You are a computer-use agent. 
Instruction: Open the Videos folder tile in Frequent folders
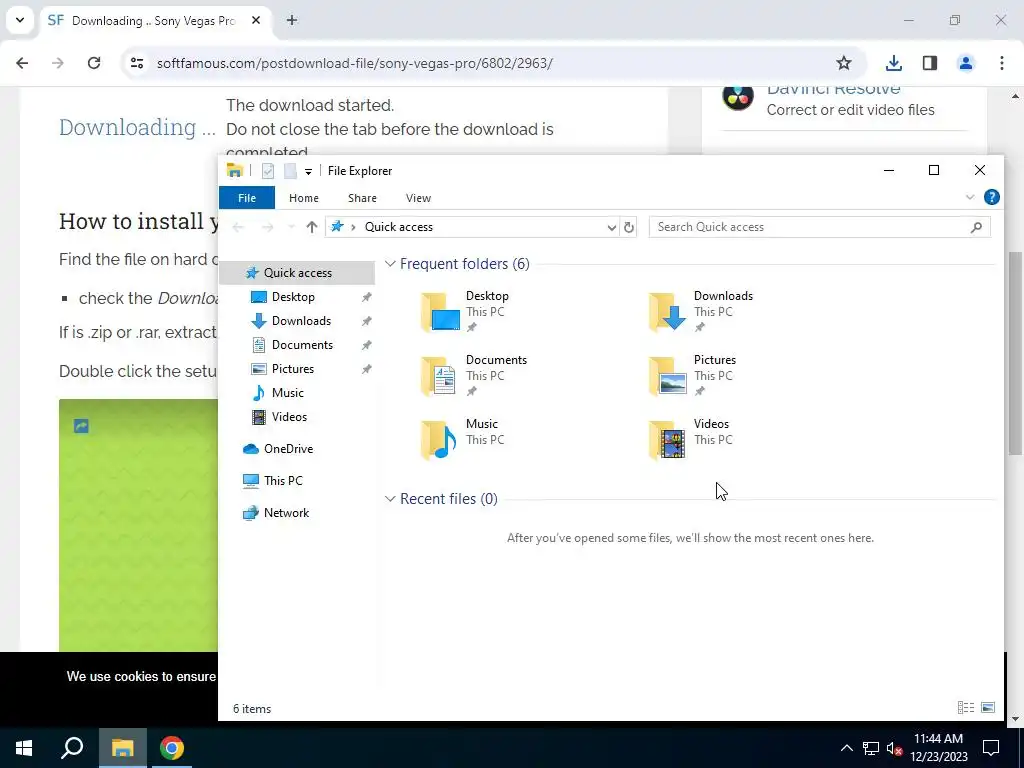click(x=690, y=439)
